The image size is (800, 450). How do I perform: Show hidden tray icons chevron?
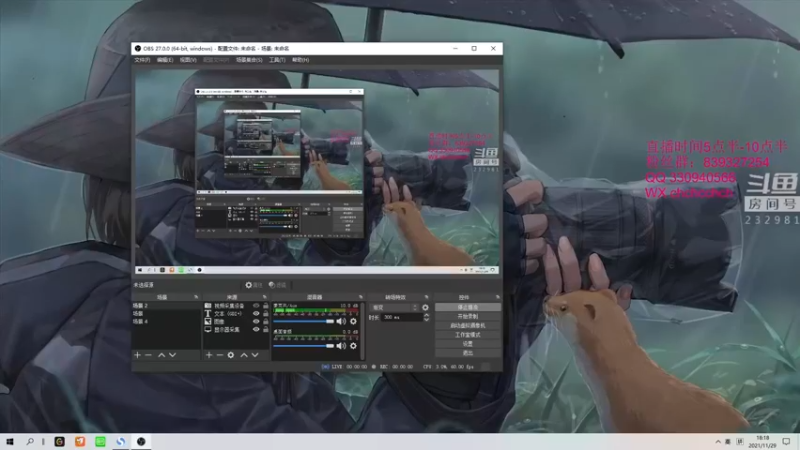pos(718,442)
